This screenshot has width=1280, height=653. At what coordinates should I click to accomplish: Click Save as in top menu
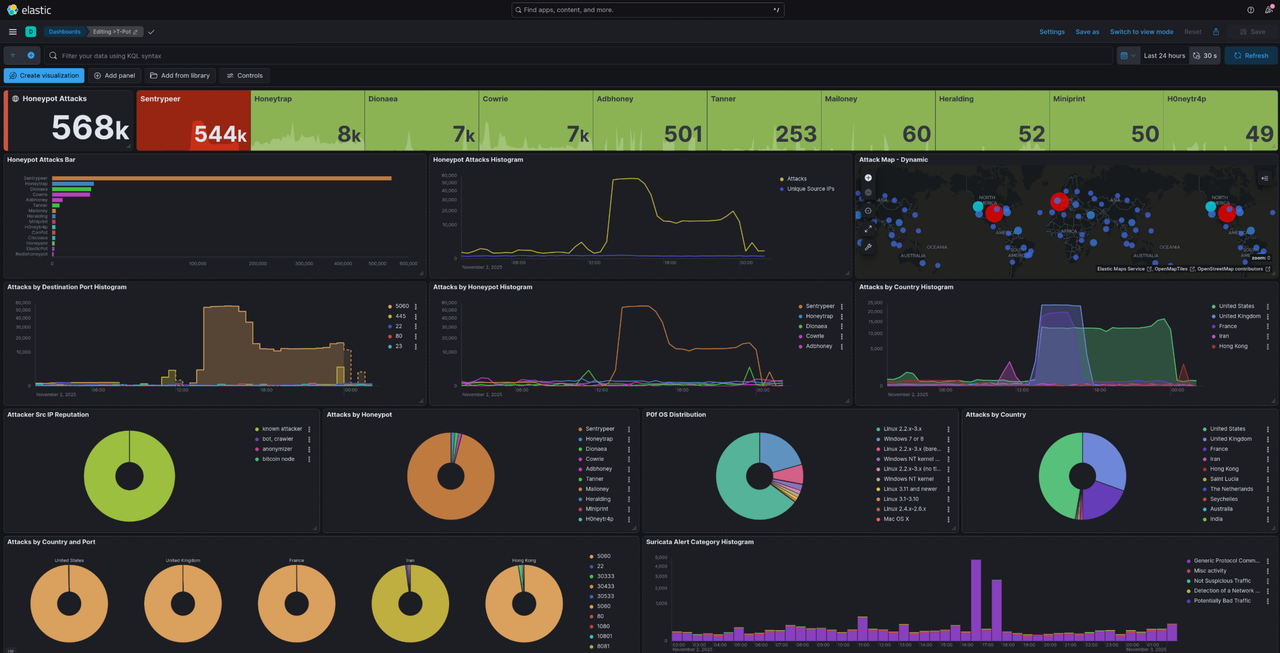point(1087,32)
